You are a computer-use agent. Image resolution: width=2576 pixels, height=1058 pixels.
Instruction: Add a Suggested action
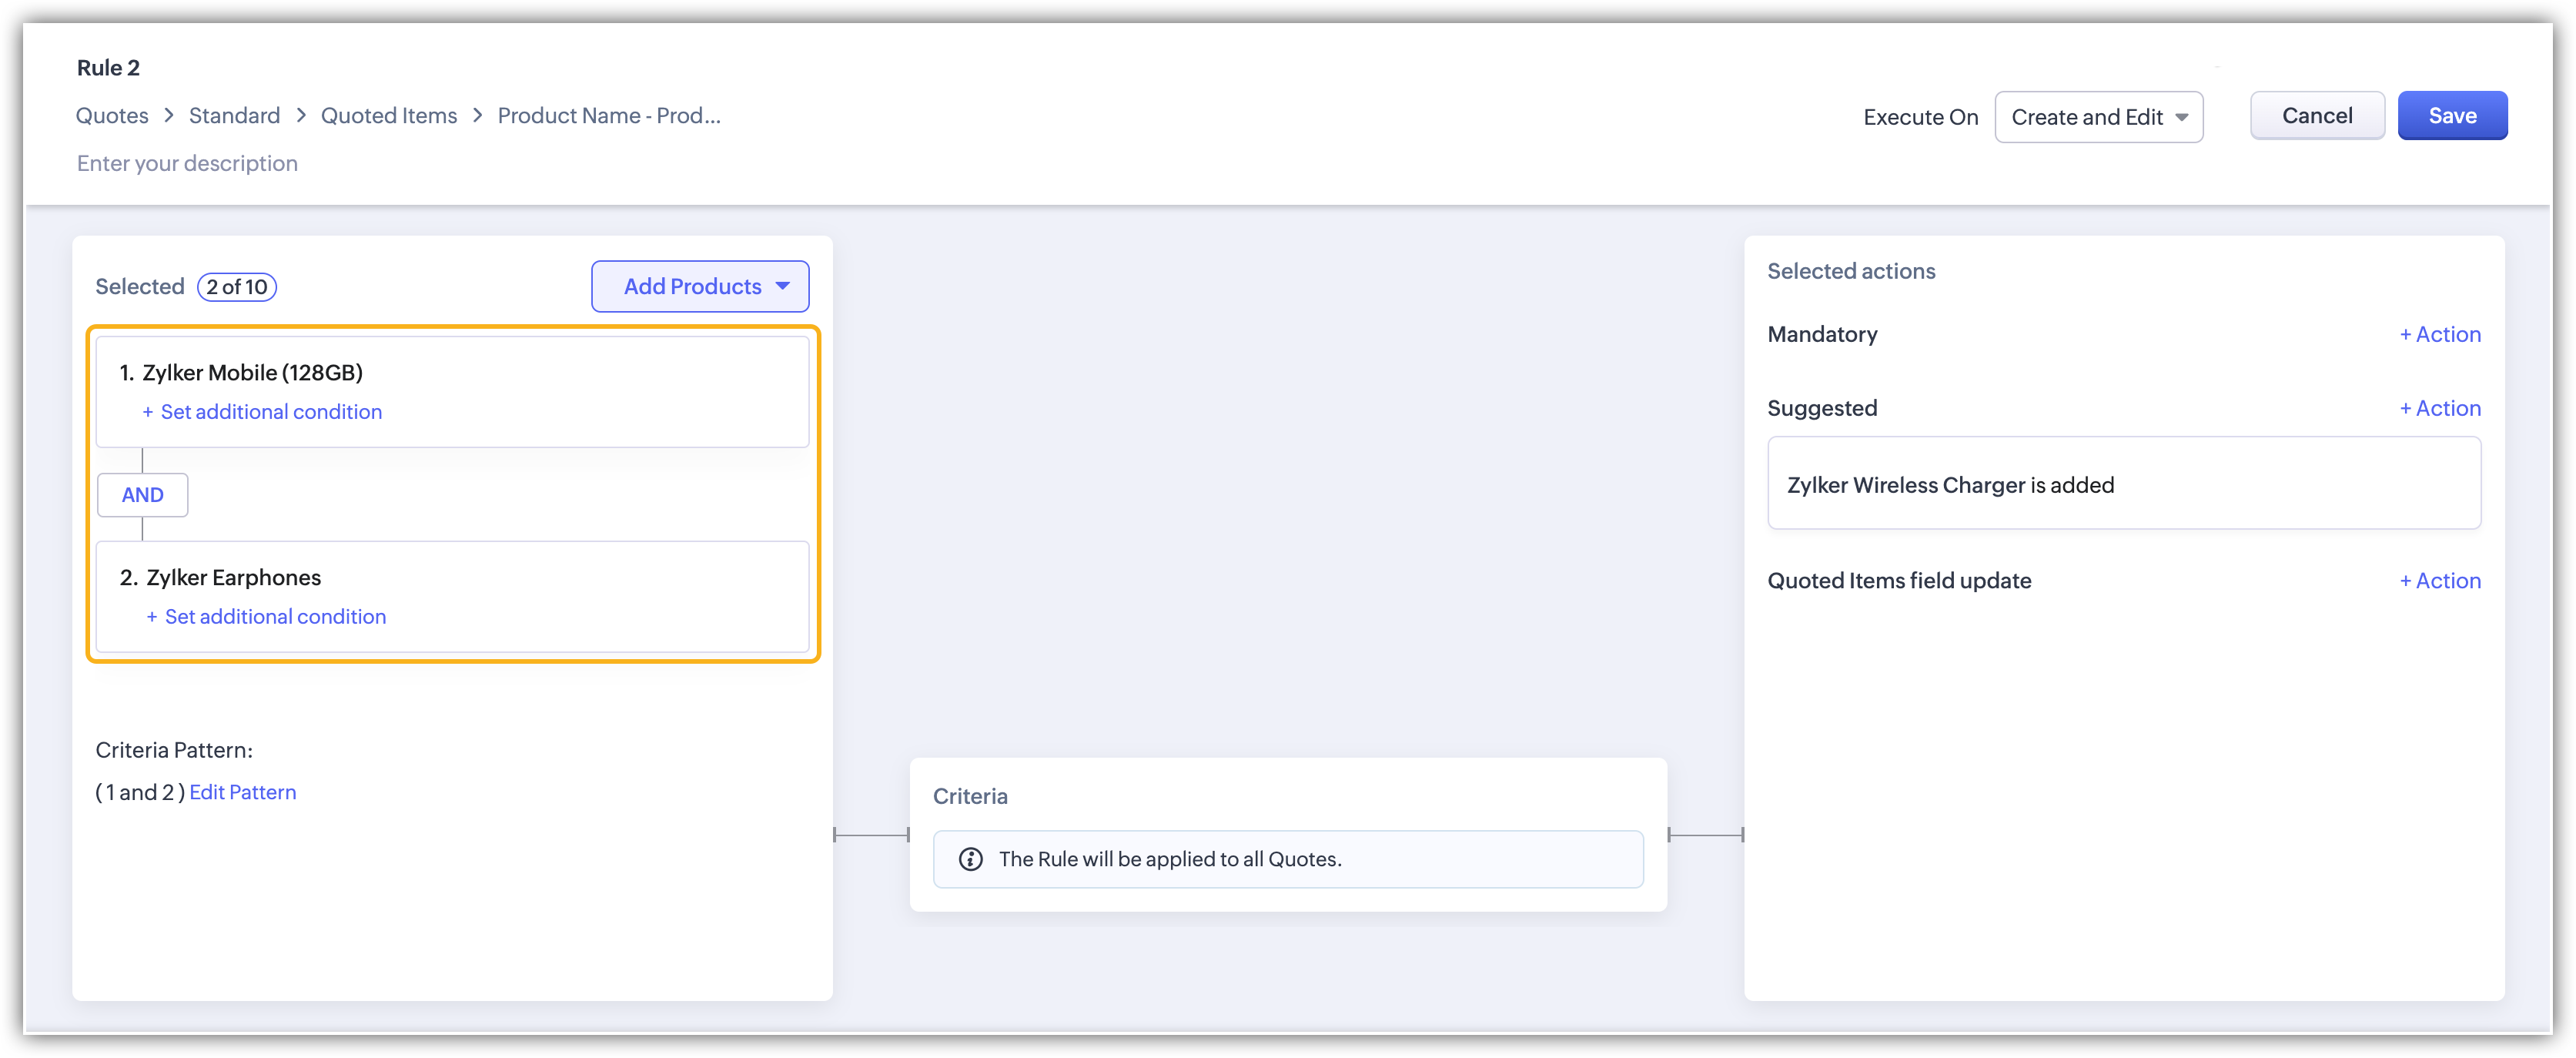pos(2440,408)
